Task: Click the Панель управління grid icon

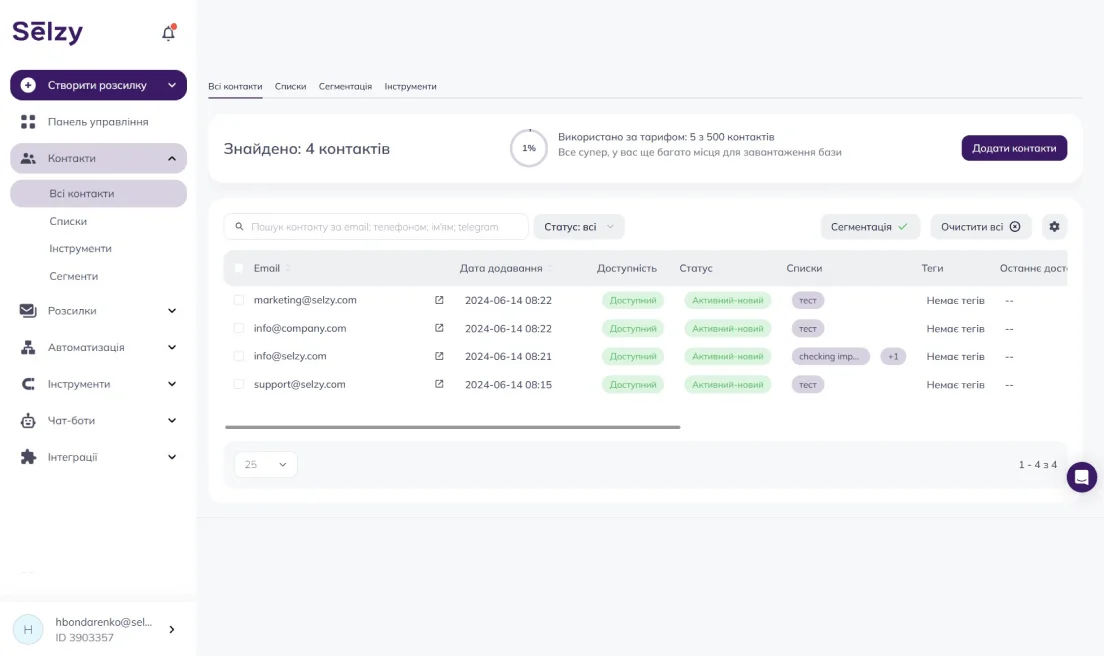Action: click(x=28, y=122)
